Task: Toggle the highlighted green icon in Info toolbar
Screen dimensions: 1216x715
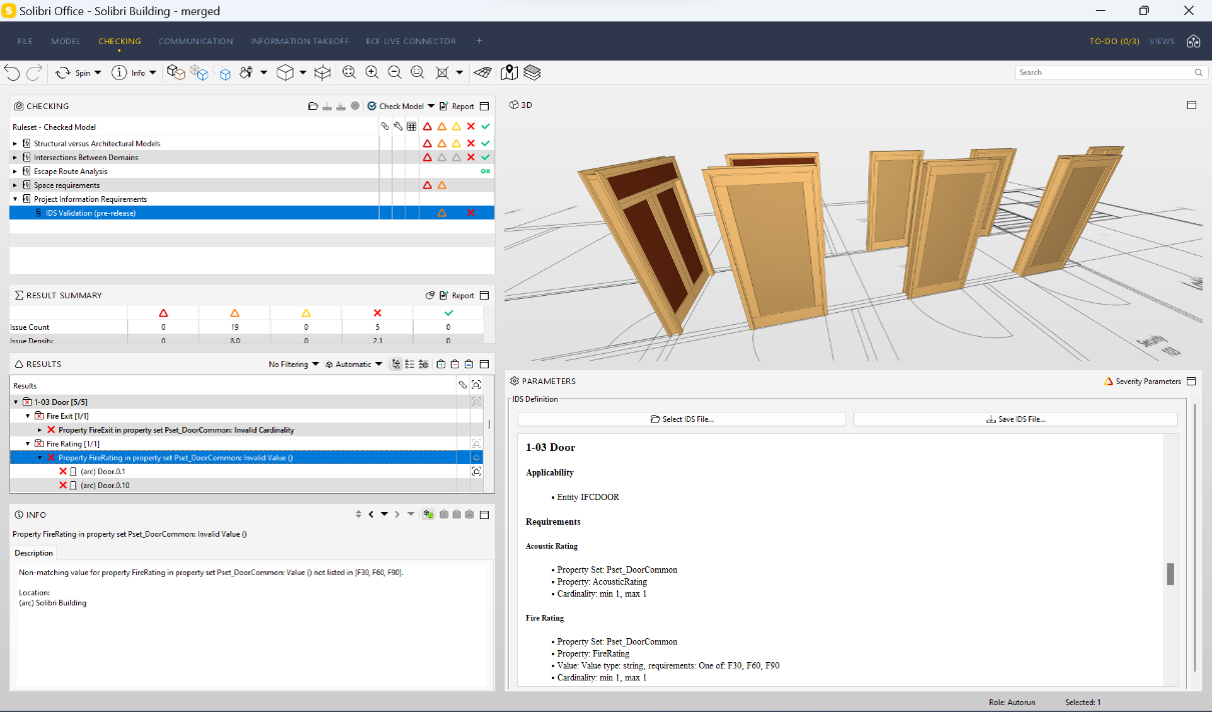Action: [428, 514]
